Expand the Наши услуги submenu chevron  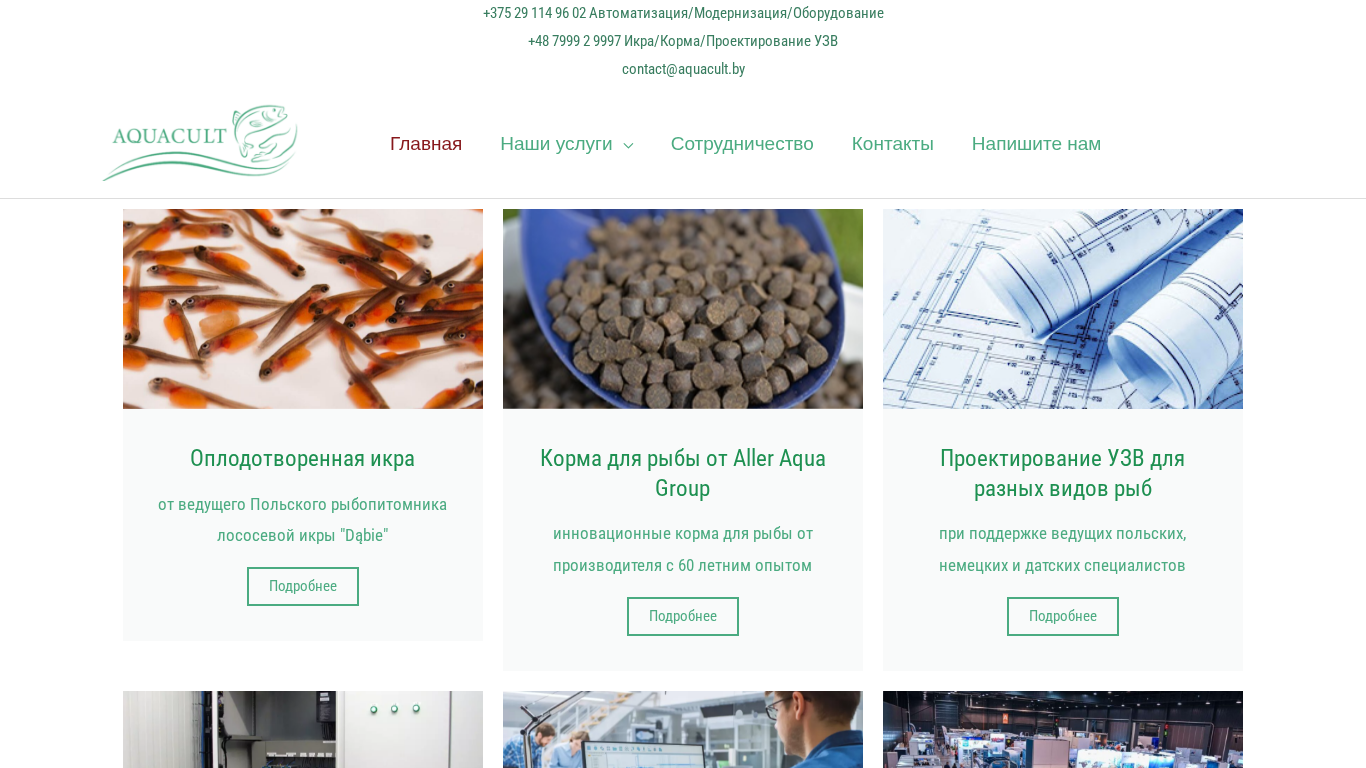tap(628, 145)
